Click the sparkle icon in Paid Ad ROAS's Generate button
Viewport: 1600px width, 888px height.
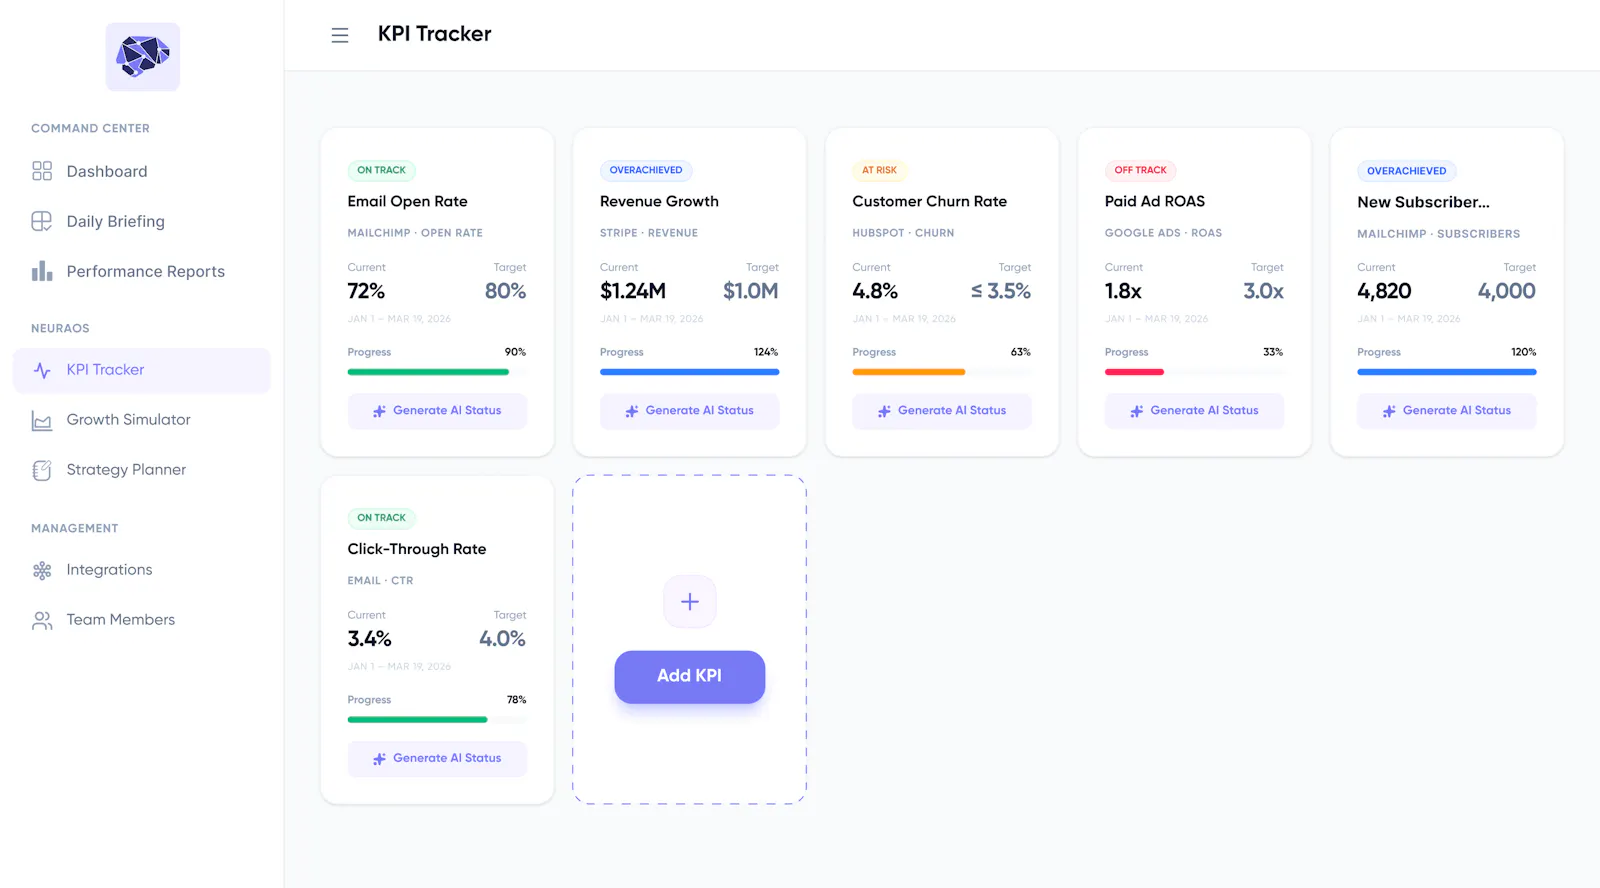1136,411
